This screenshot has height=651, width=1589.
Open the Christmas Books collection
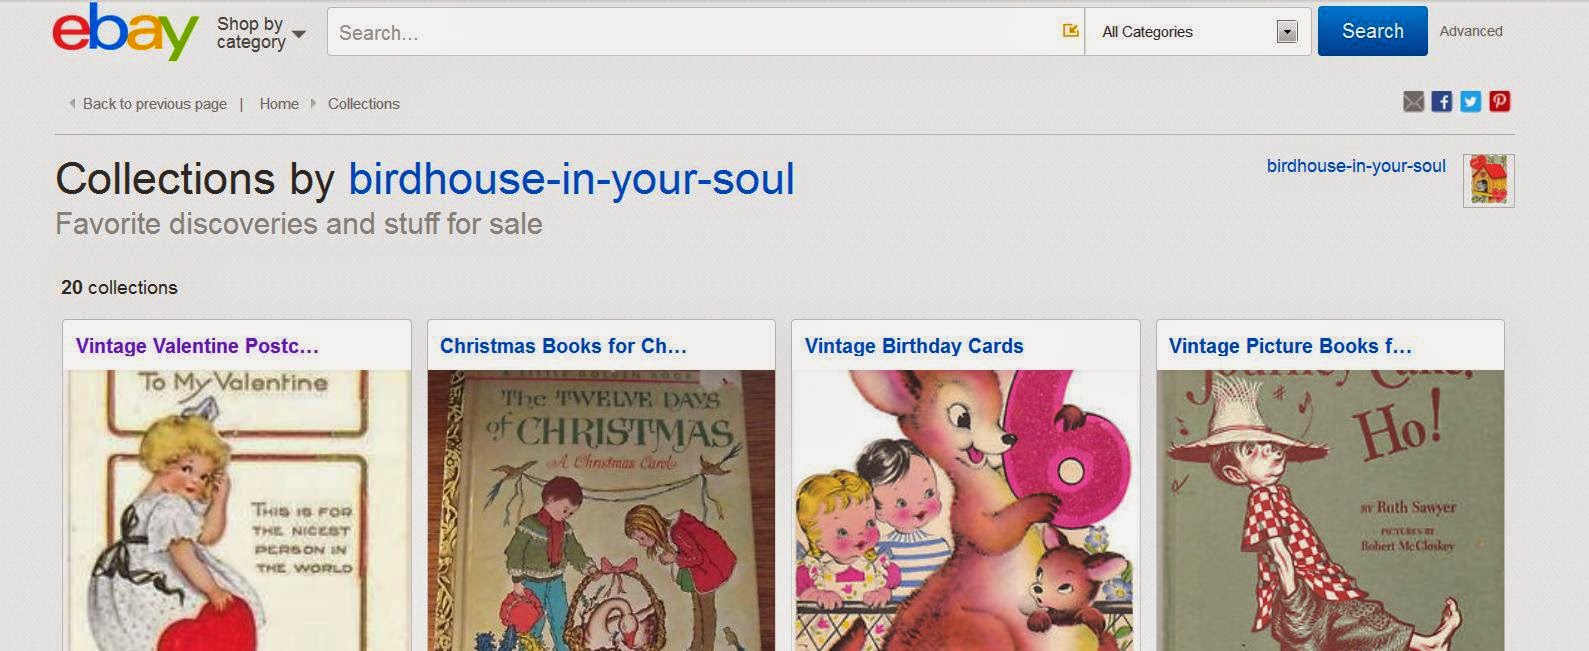point(562,346)
